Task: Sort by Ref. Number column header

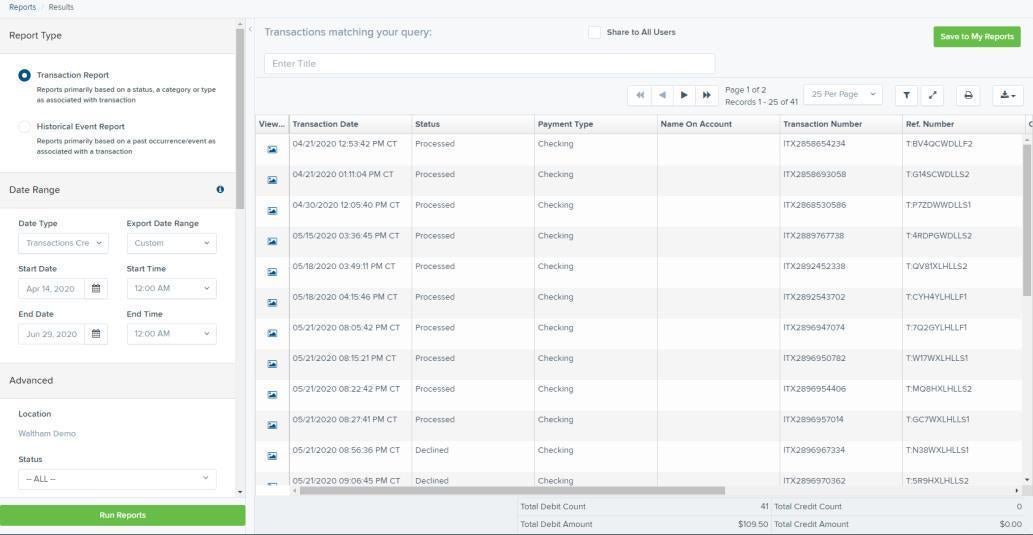Action: tap(963, 124)
